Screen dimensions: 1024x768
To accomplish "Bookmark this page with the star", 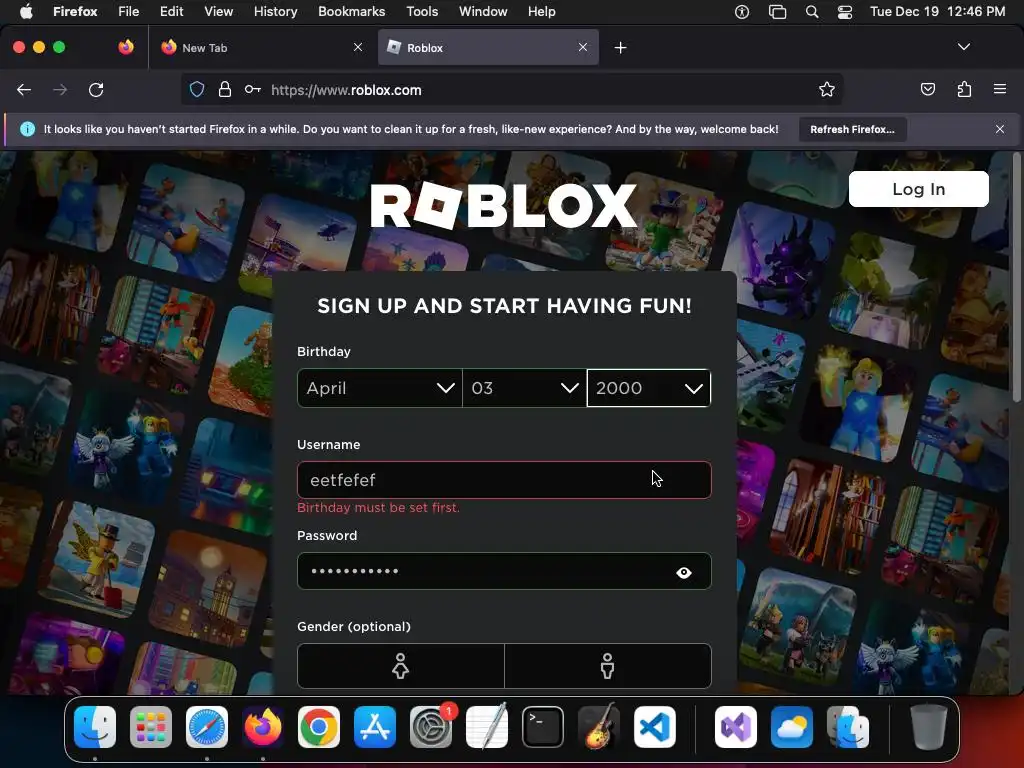I will coord(827,89).
